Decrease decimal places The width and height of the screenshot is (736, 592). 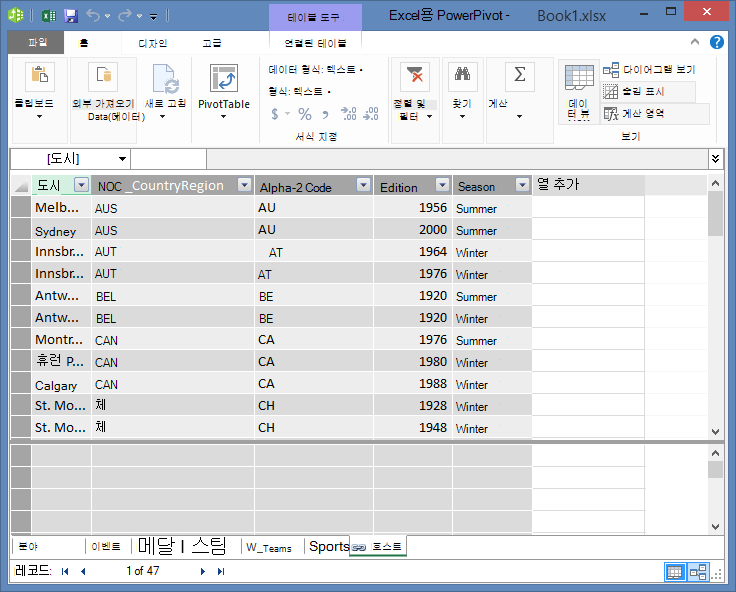[371, 114]
